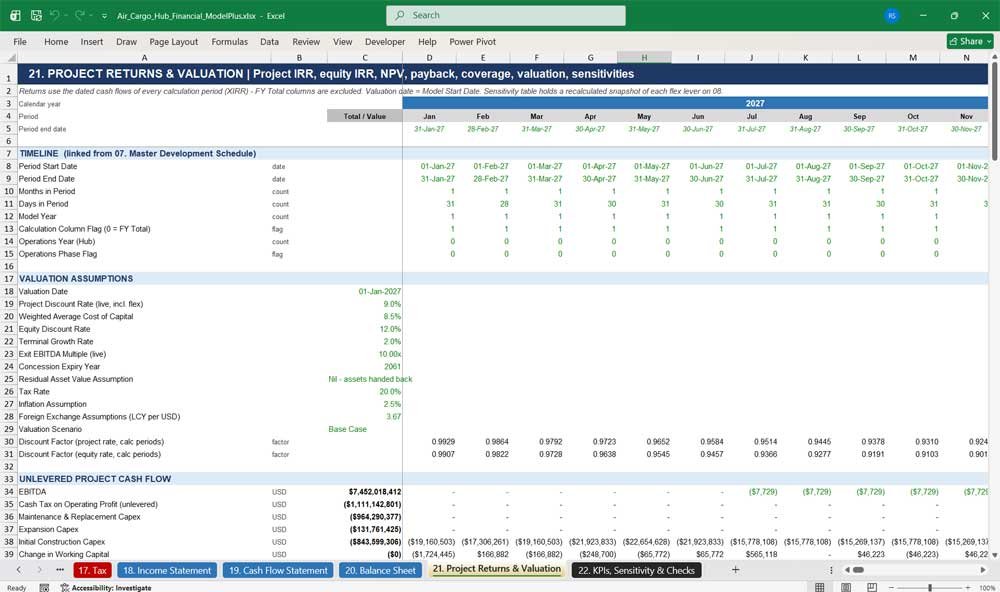Click the macro recording status icon
Image resolution: width=1000 pixels, height=592 pixels.
pyautogui.click(x=44, y=588)
